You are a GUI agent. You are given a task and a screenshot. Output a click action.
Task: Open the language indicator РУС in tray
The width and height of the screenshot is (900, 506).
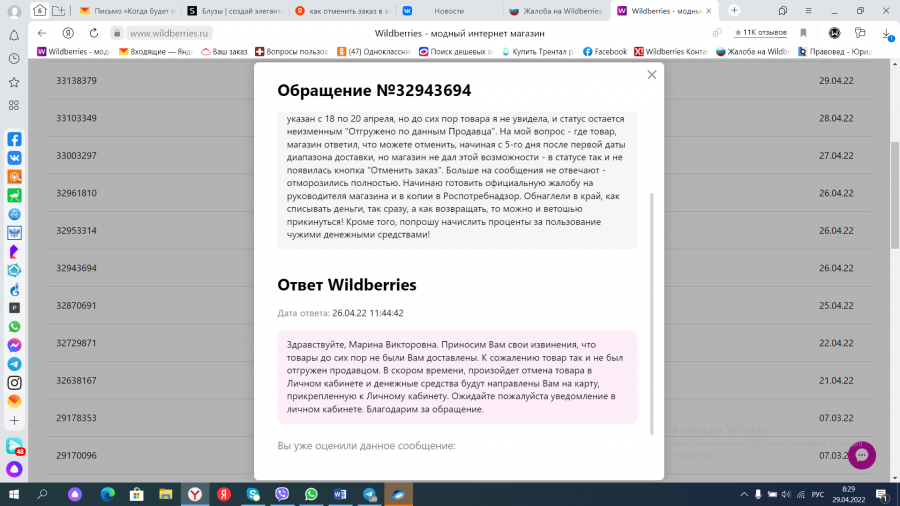pos(818,495)
